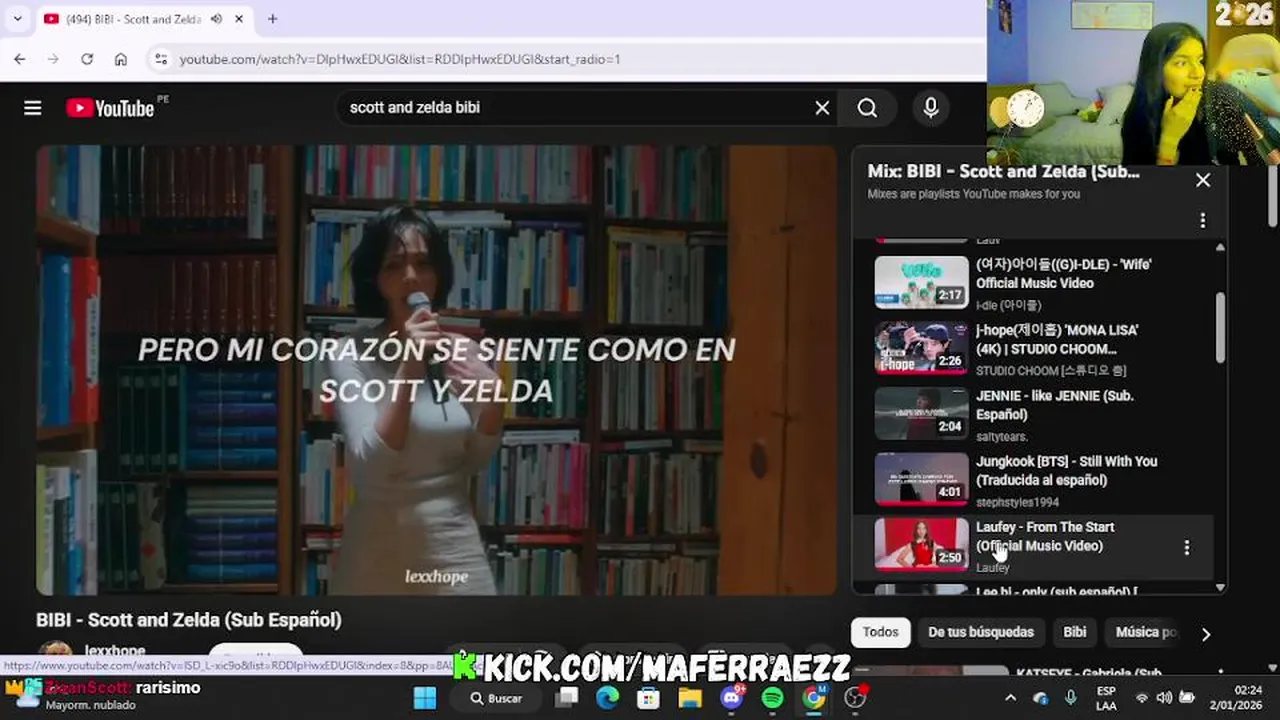Click the YouTube logo
This screenshot has height=720, width=1280.
tap(110, 108)
